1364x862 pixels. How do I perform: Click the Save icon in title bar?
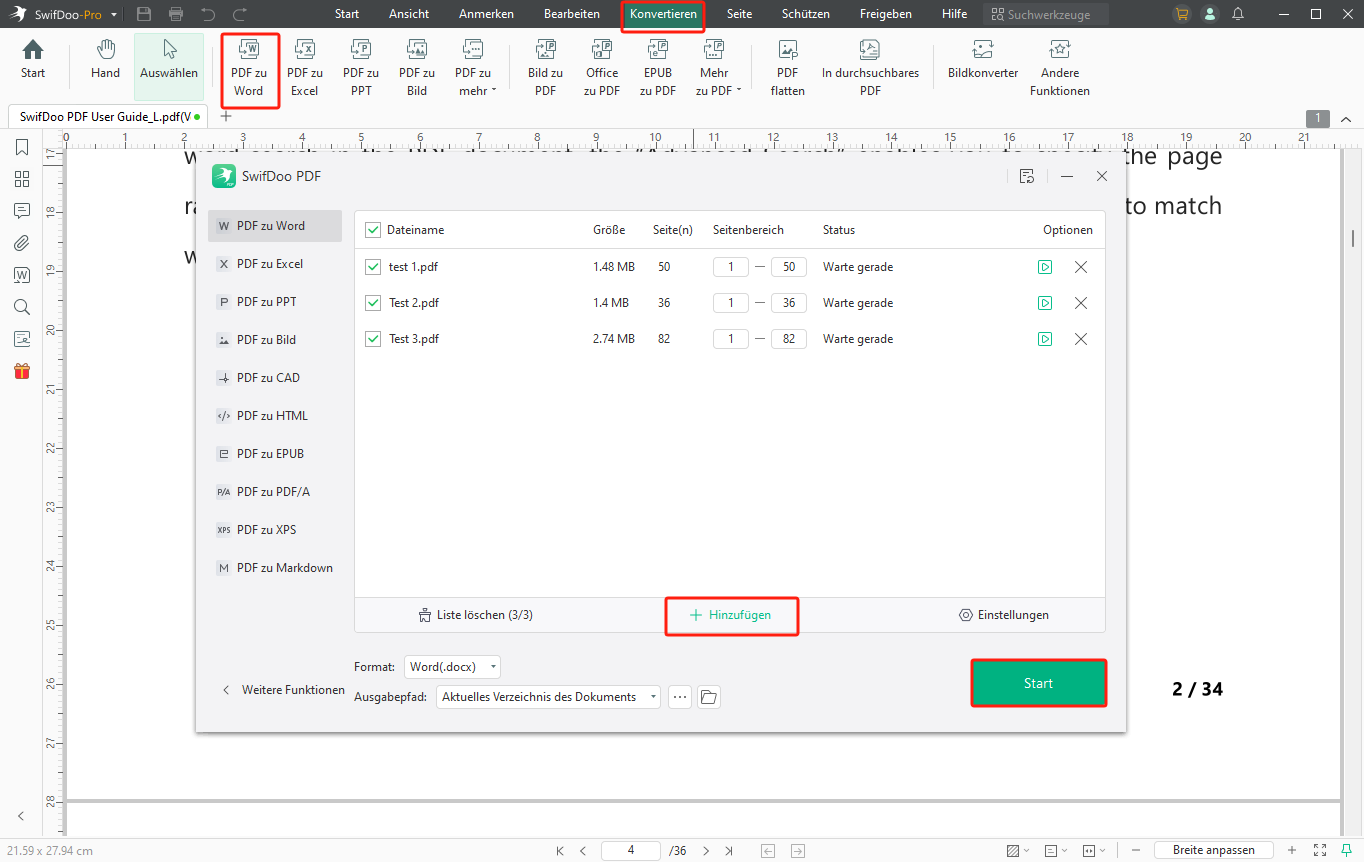tap(144, 14)
